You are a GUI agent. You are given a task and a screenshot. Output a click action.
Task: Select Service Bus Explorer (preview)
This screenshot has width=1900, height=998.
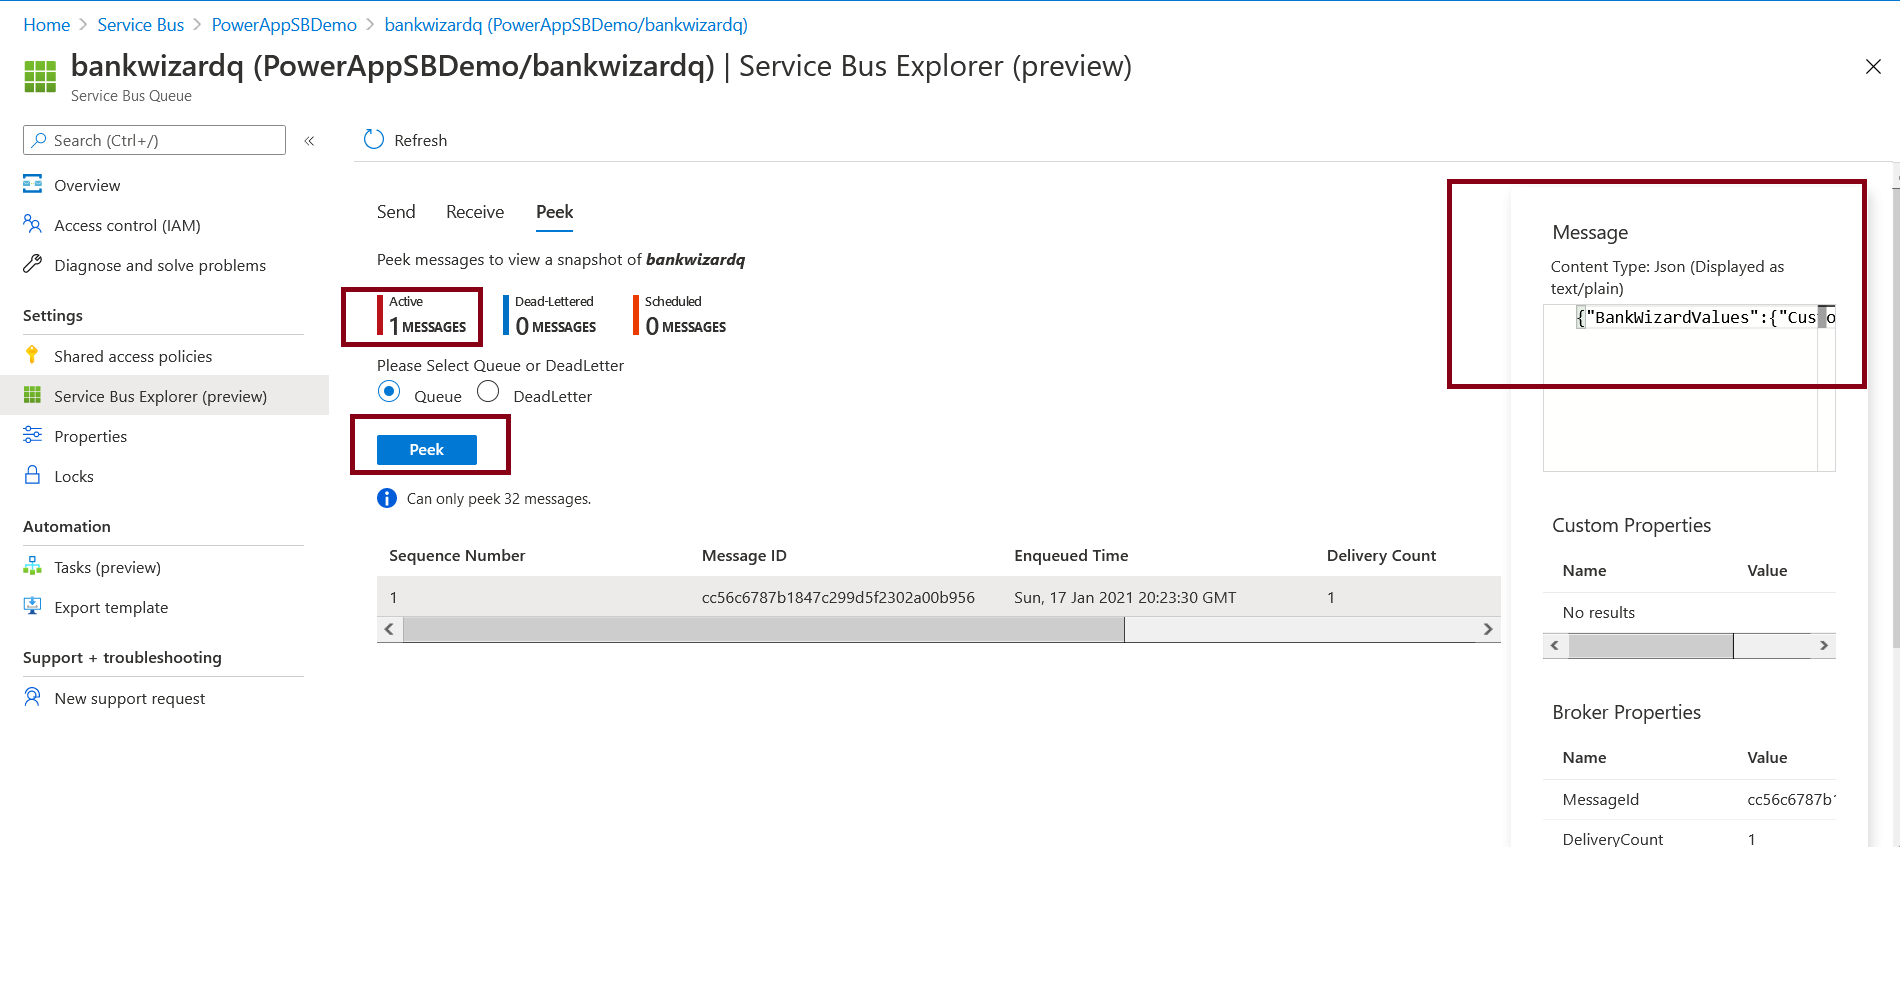[161, 396]
